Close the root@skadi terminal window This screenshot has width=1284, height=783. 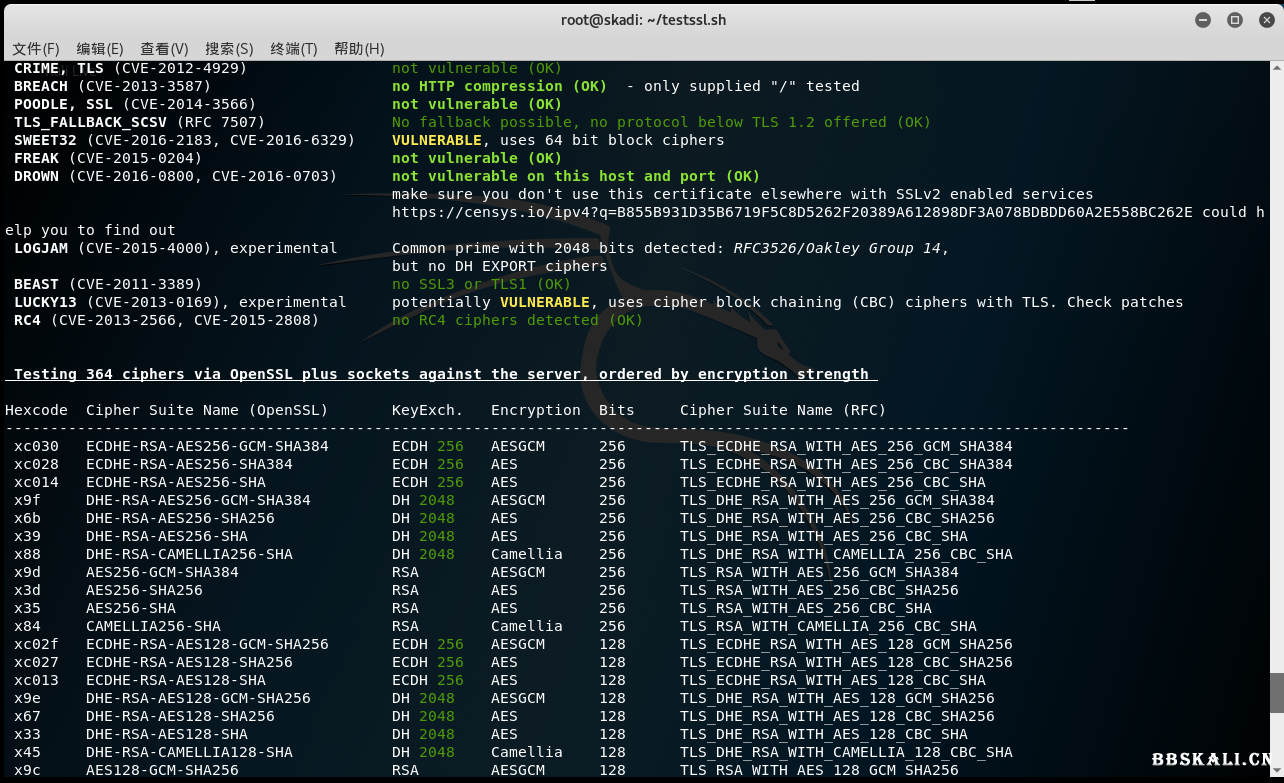(x=1266, y=19)
